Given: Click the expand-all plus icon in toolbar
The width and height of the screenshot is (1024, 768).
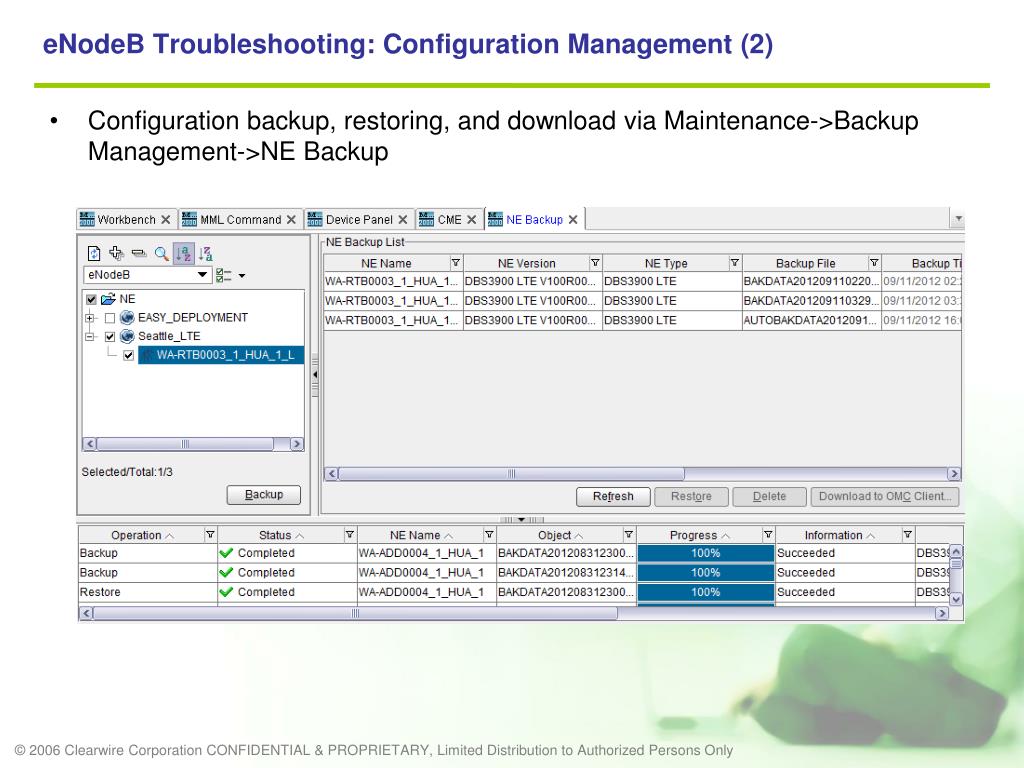Looking at the screenshot, I should click(116, 253).
